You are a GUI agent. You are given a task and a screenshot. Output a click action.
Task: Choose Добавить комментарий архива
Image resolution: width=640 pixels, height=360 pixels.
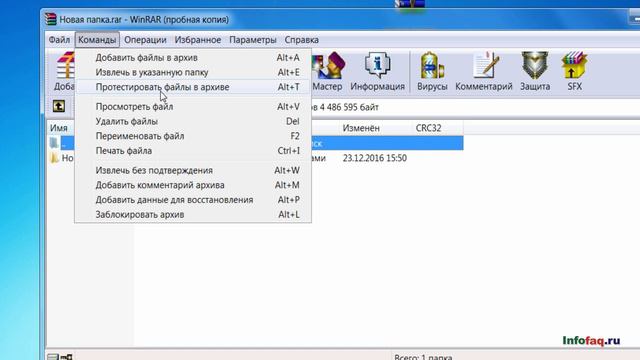[x=193, y=185]
